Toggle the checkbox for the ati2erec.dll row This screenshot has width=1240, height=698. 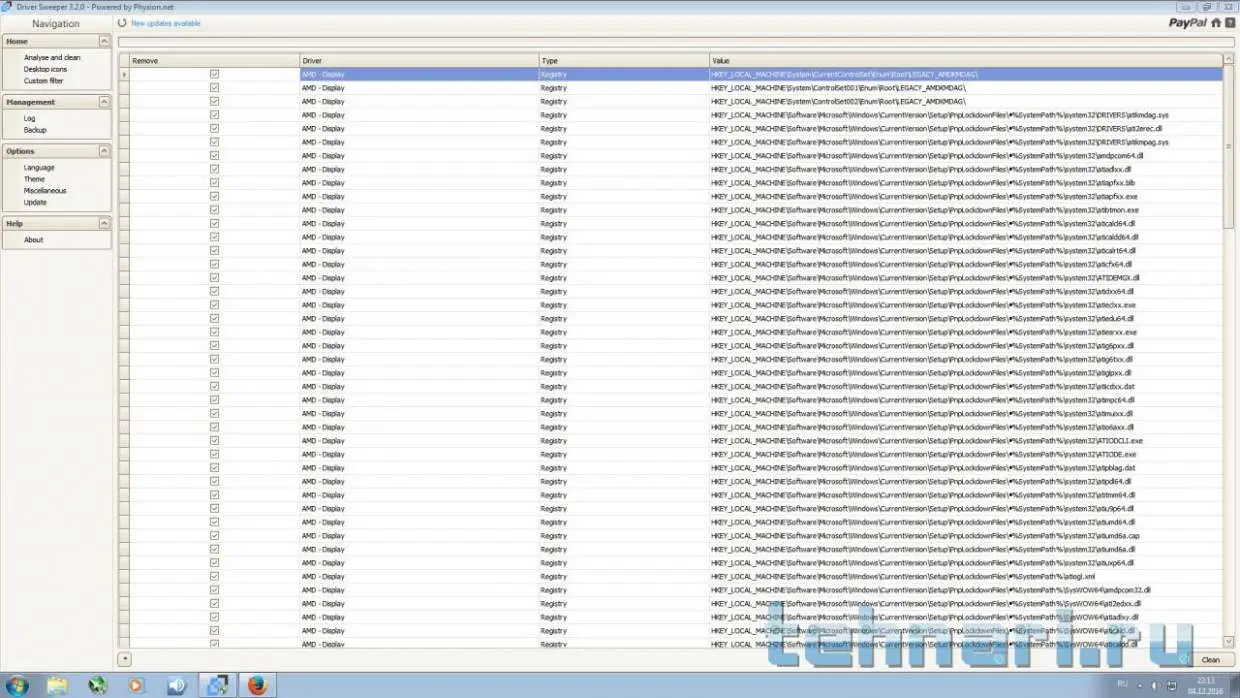coord(214,128)
